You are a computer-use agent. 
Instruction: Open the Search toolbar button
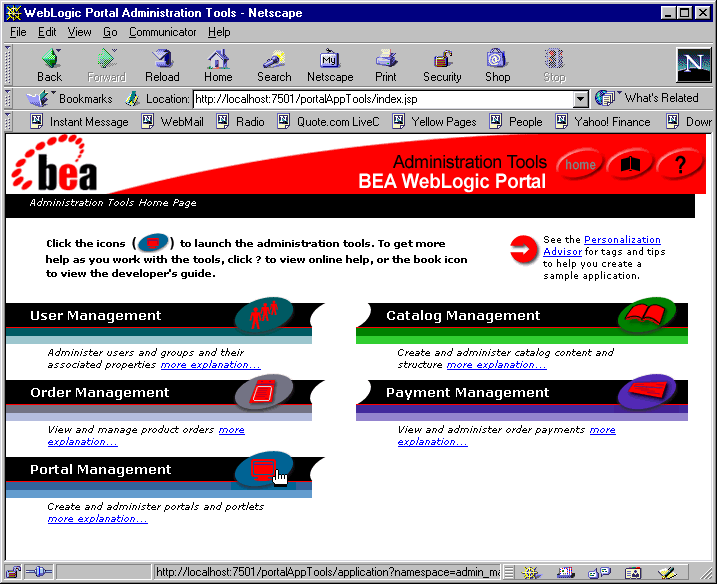tap(274, 65)
